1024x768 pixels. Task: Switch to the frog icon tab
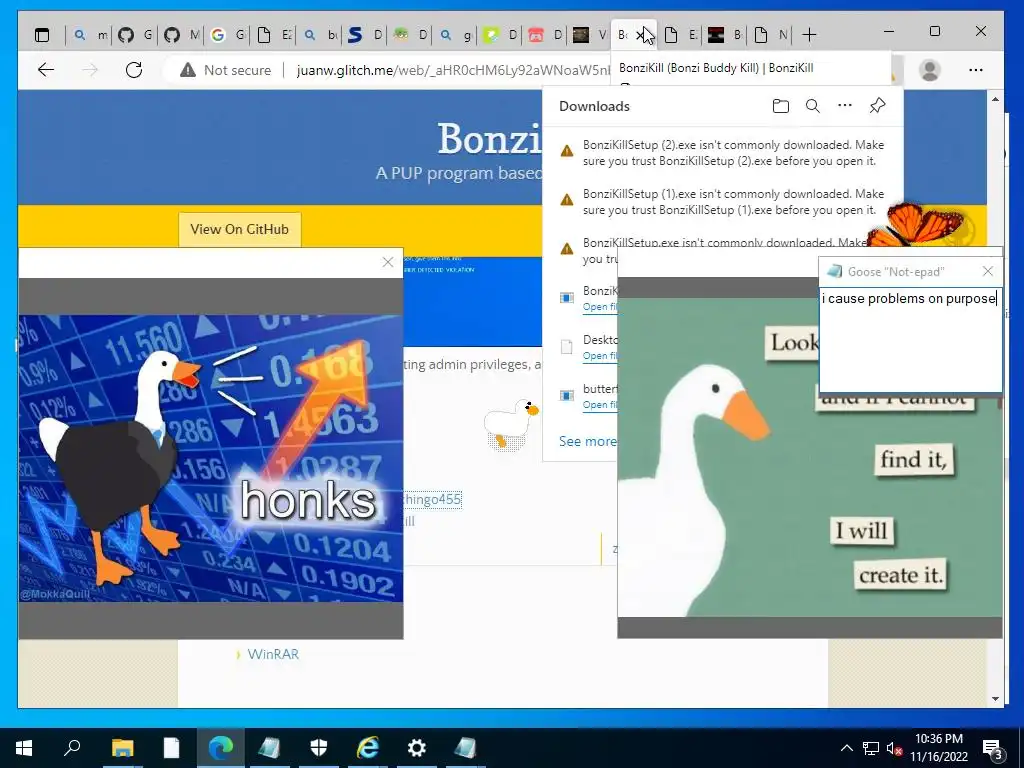409,35
